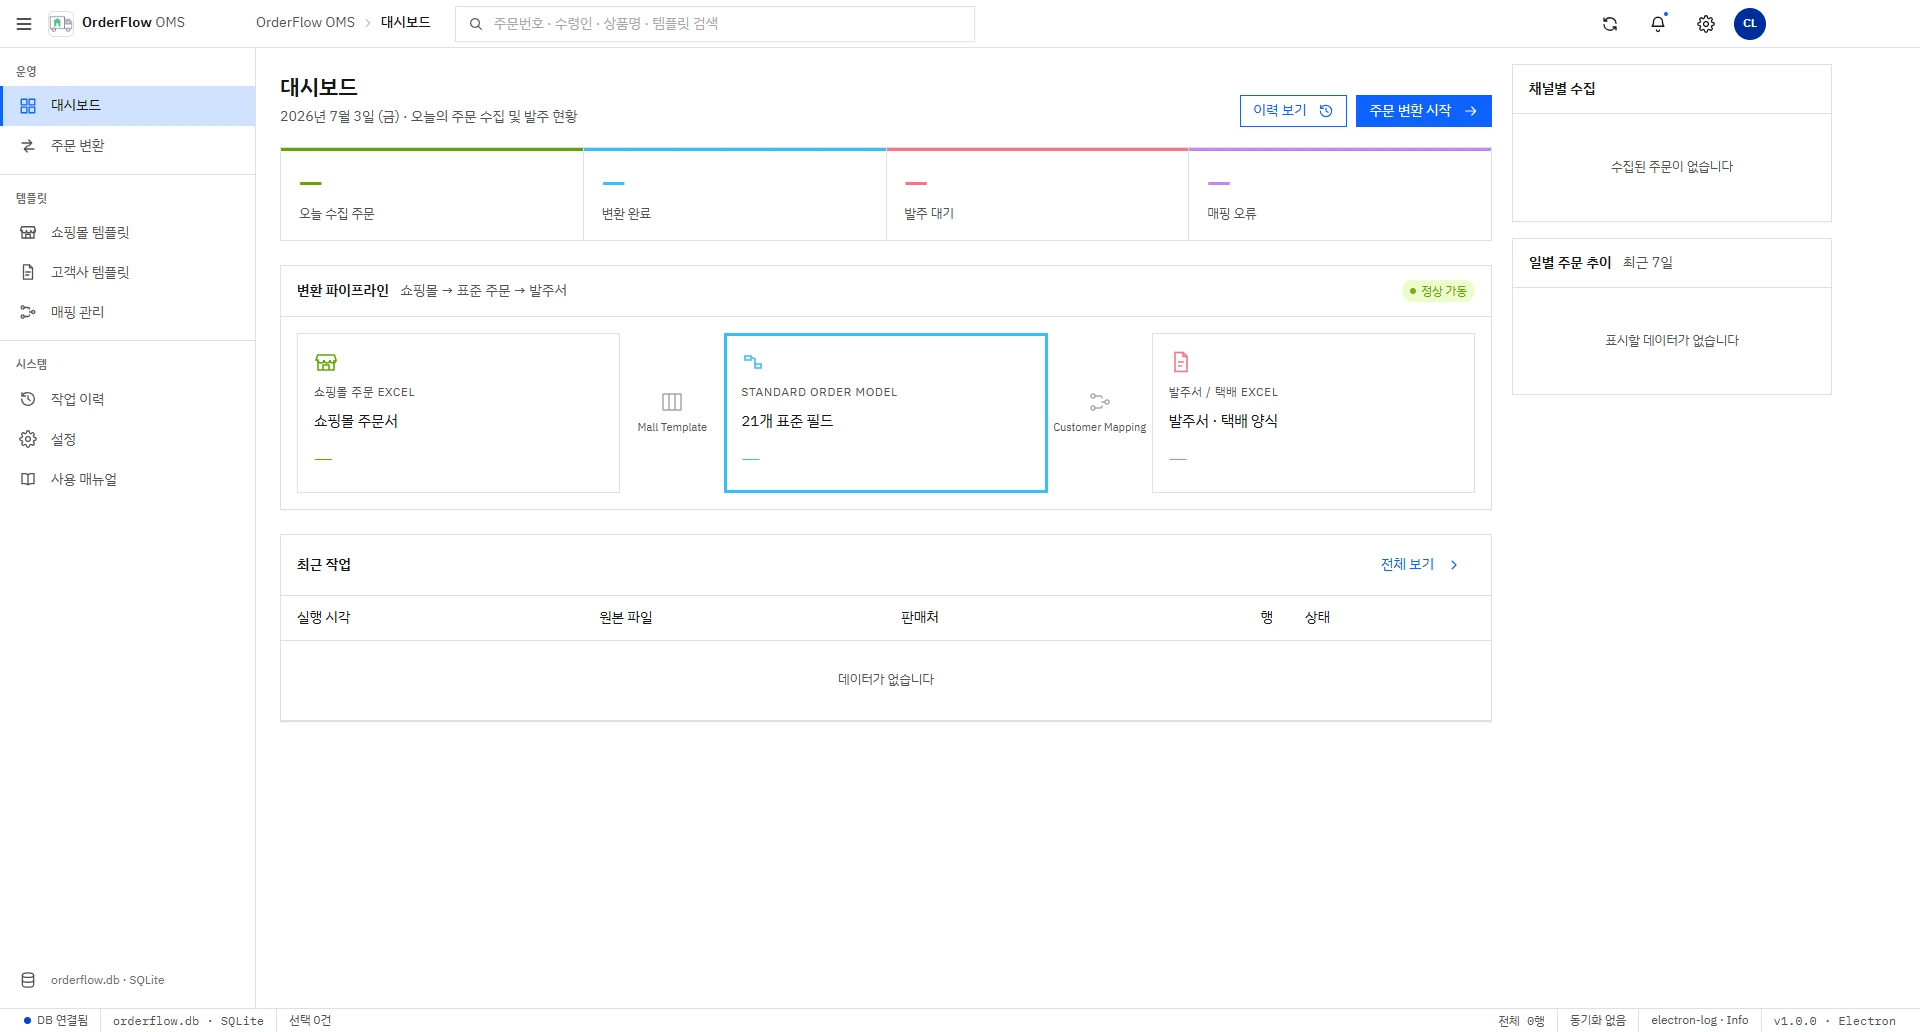Click the search magnifier icon

click(476, 24)
